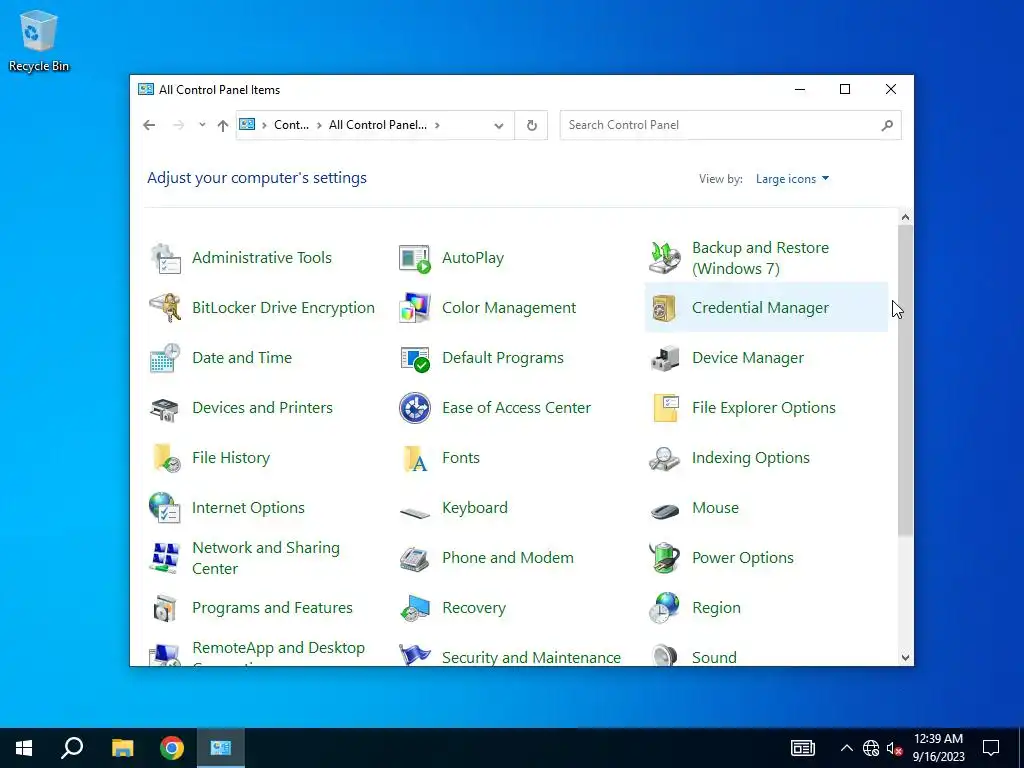
Task: Open the View by Large icons dropdown
Action: tap(792, 179)
